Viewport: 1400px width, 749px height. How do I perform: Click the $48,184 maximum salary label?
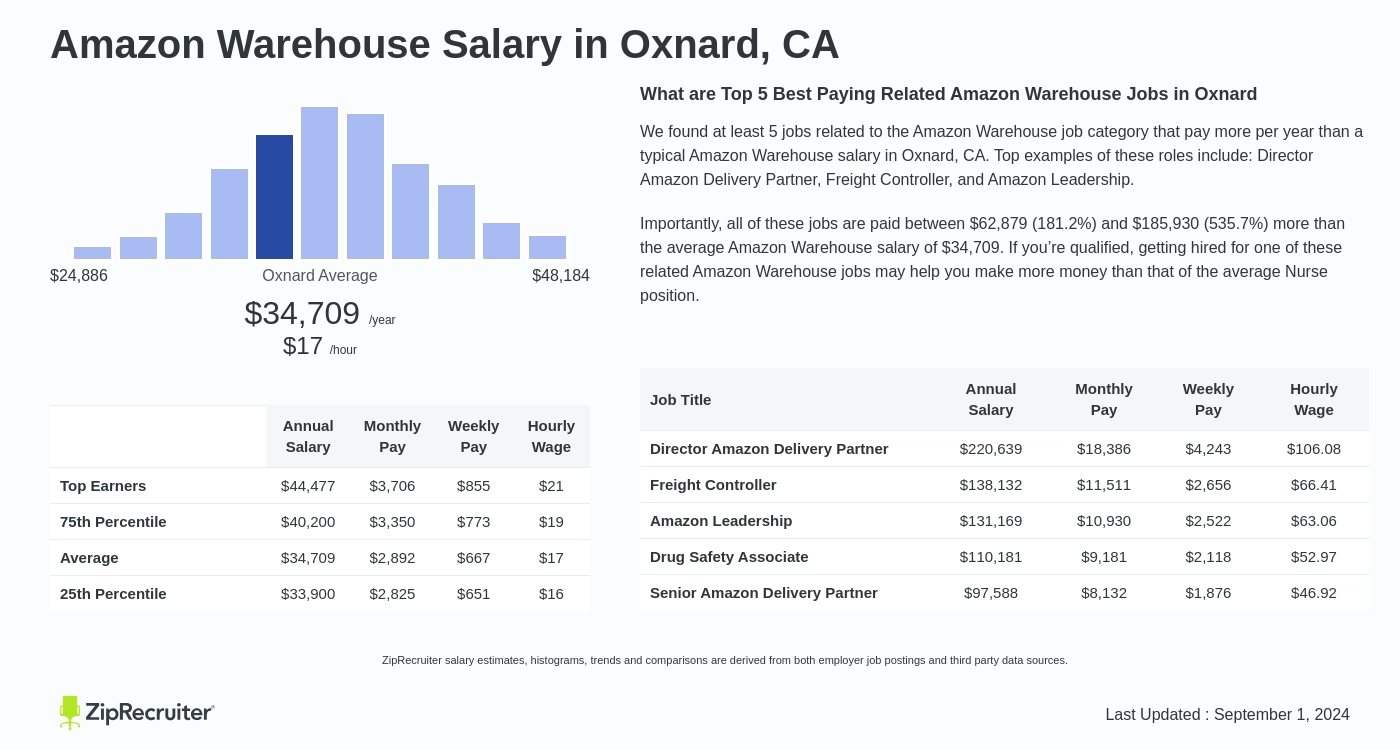point(561,276)
